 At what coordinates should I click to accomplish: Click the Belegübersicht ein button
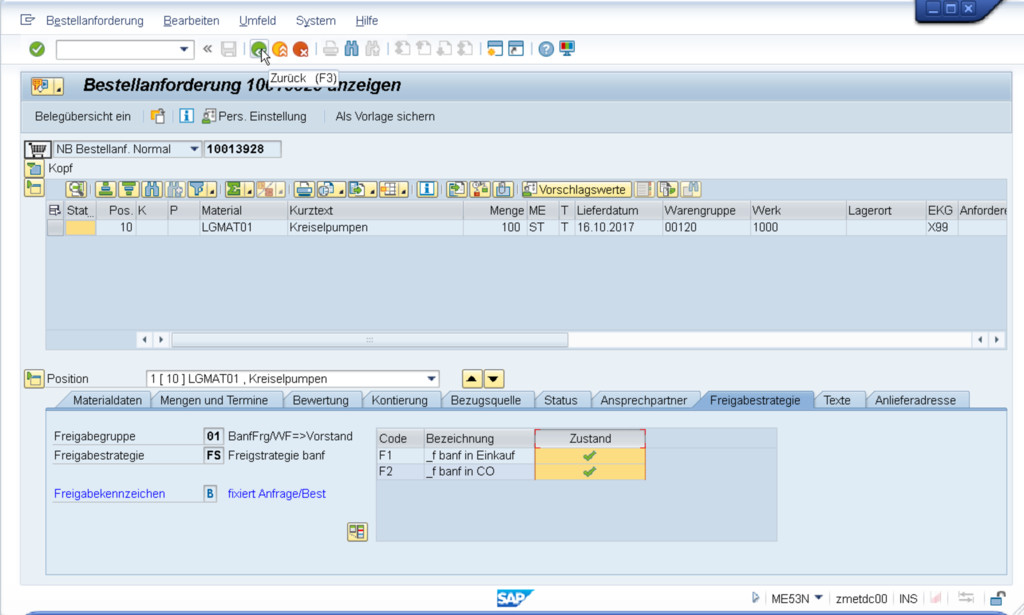point(83,117)
